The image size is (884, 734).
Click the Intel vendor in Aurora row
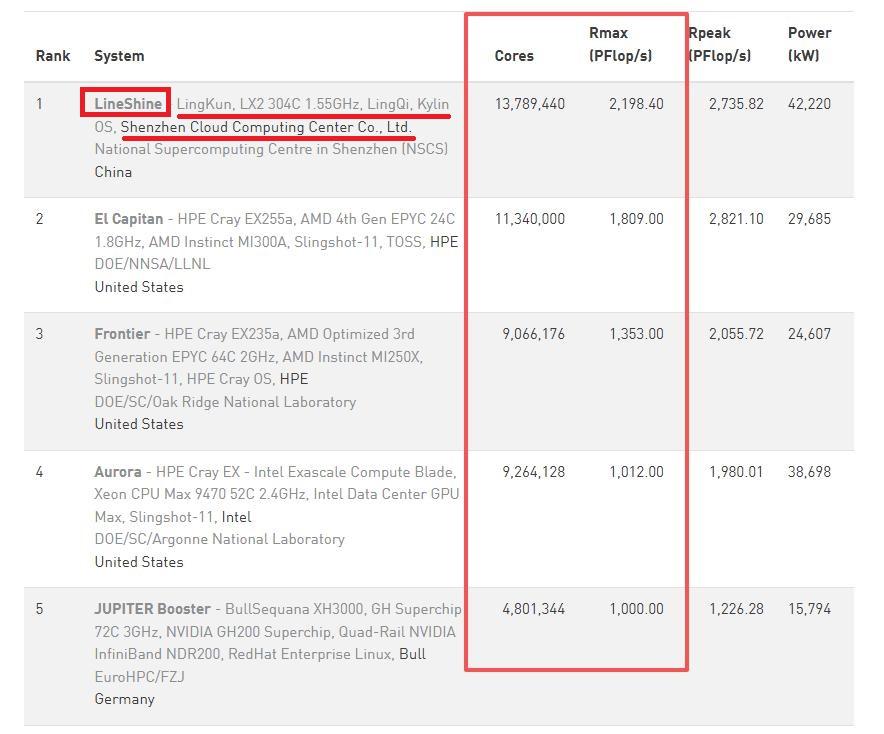[236, 517]
